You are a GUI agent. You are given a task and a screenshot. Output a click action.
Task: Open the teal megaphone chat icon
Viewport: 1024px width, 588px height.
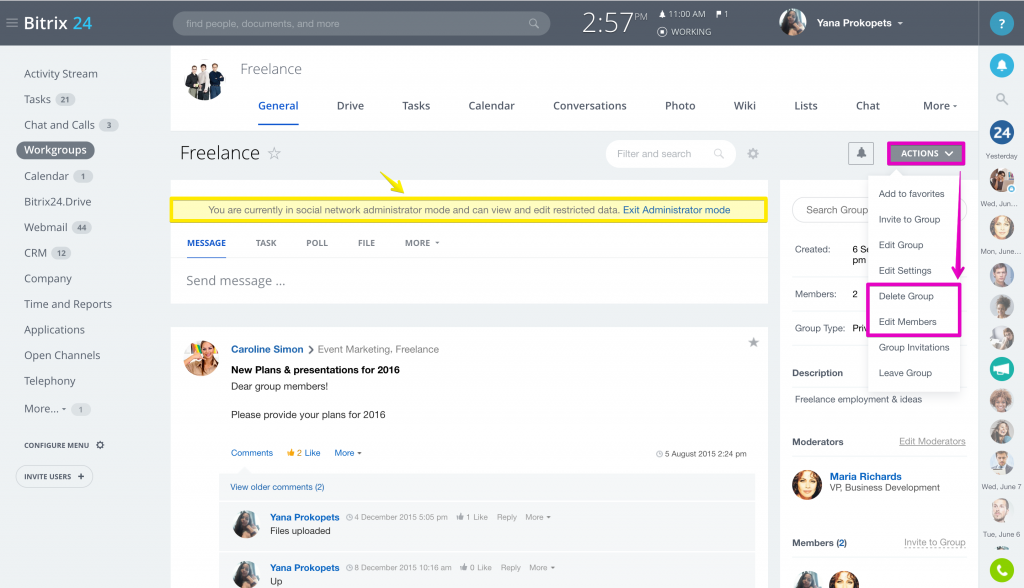1001,369
